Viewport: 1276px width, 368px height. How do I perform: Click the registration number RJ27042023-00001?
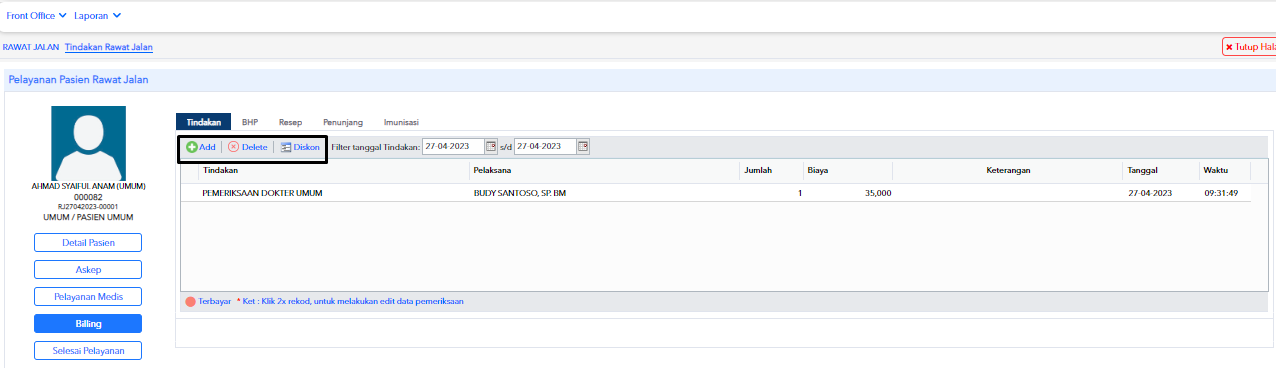click(x=88, y=207)
